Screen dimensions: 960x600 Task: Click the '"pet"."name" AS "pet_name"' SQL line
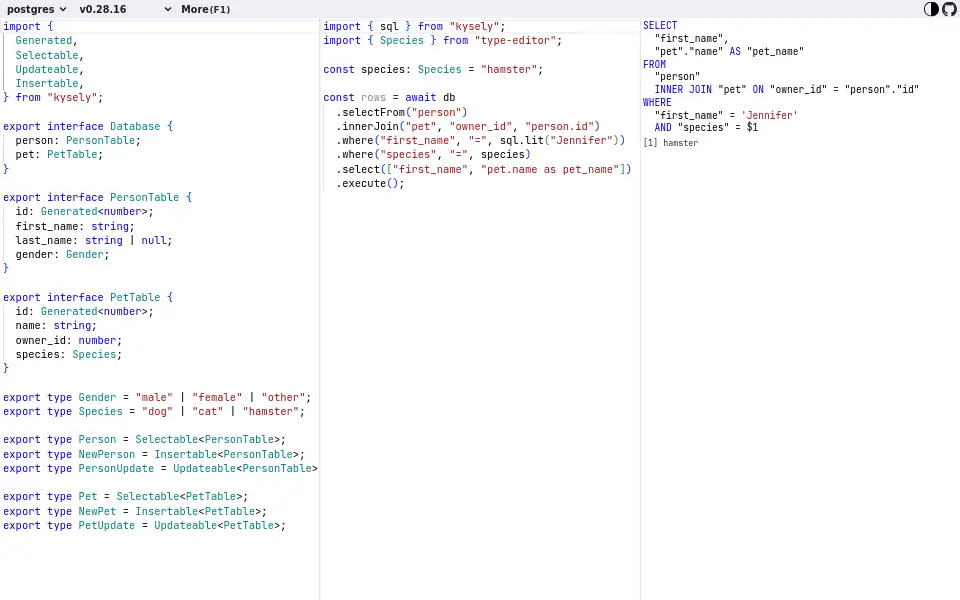coord(729,51)
